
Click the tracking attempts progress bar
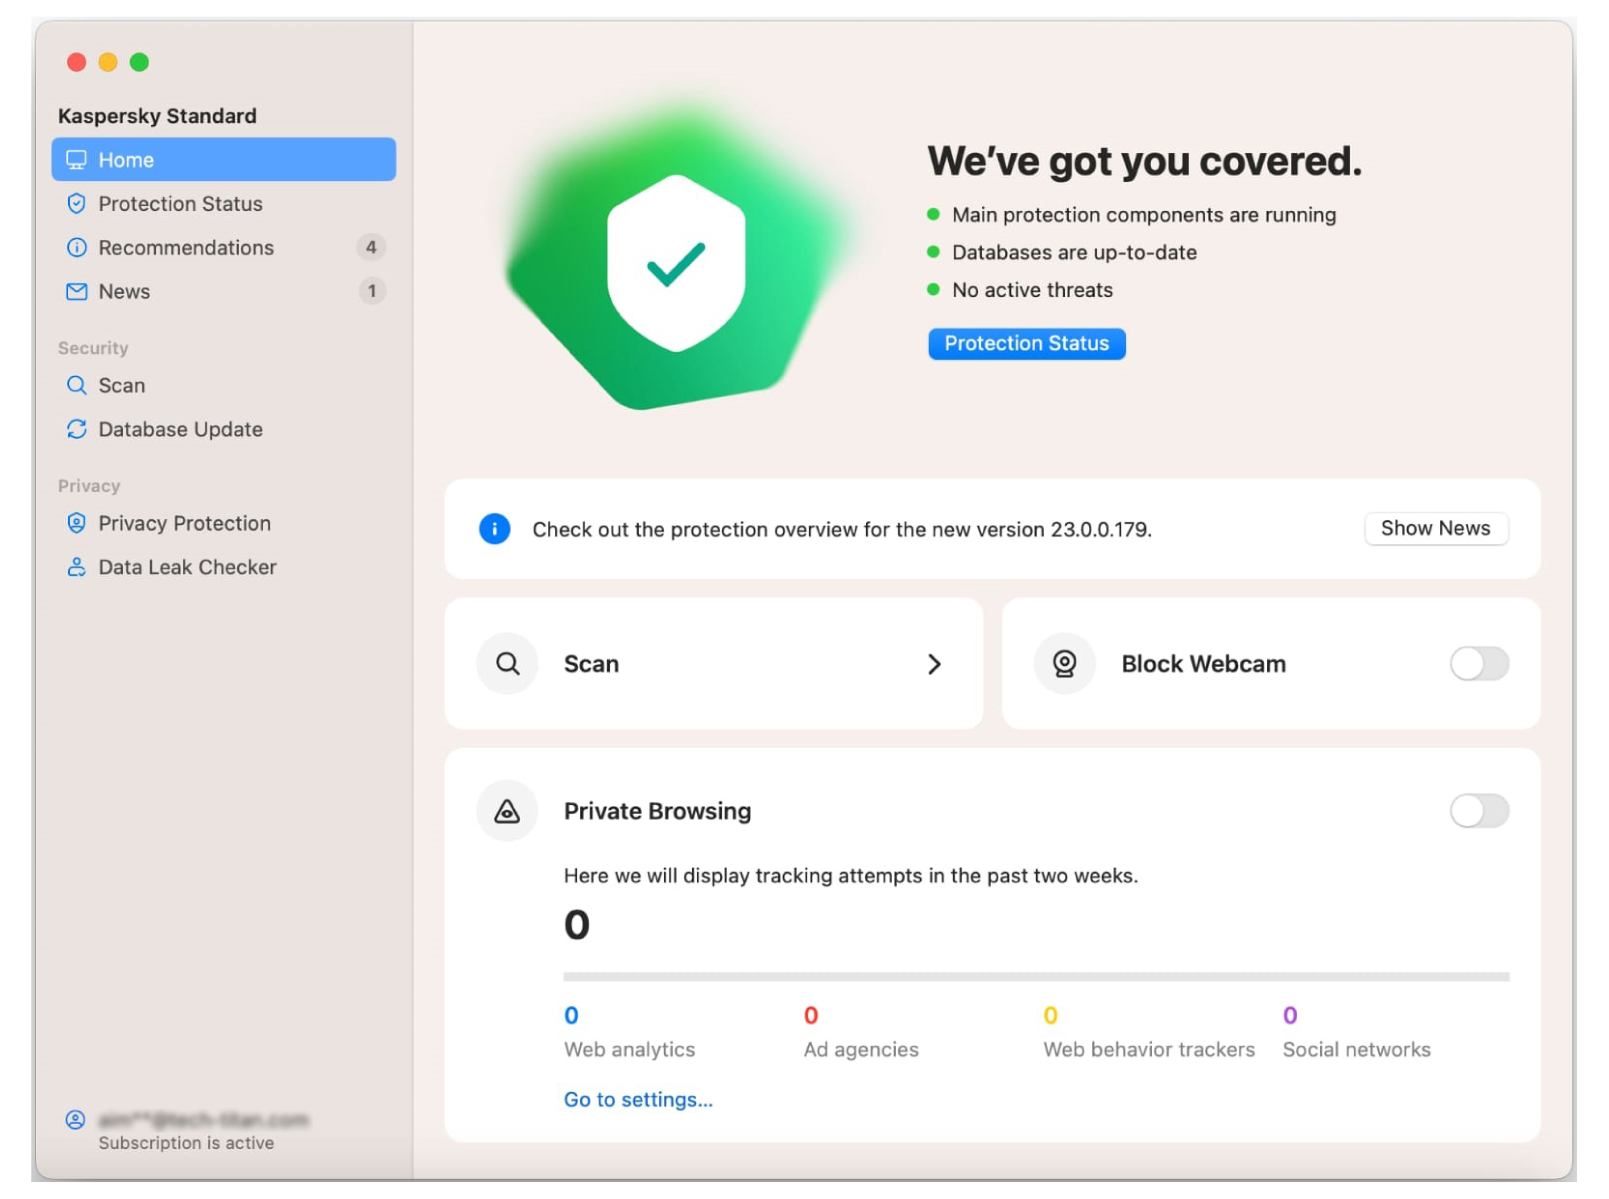point(1036,976)
